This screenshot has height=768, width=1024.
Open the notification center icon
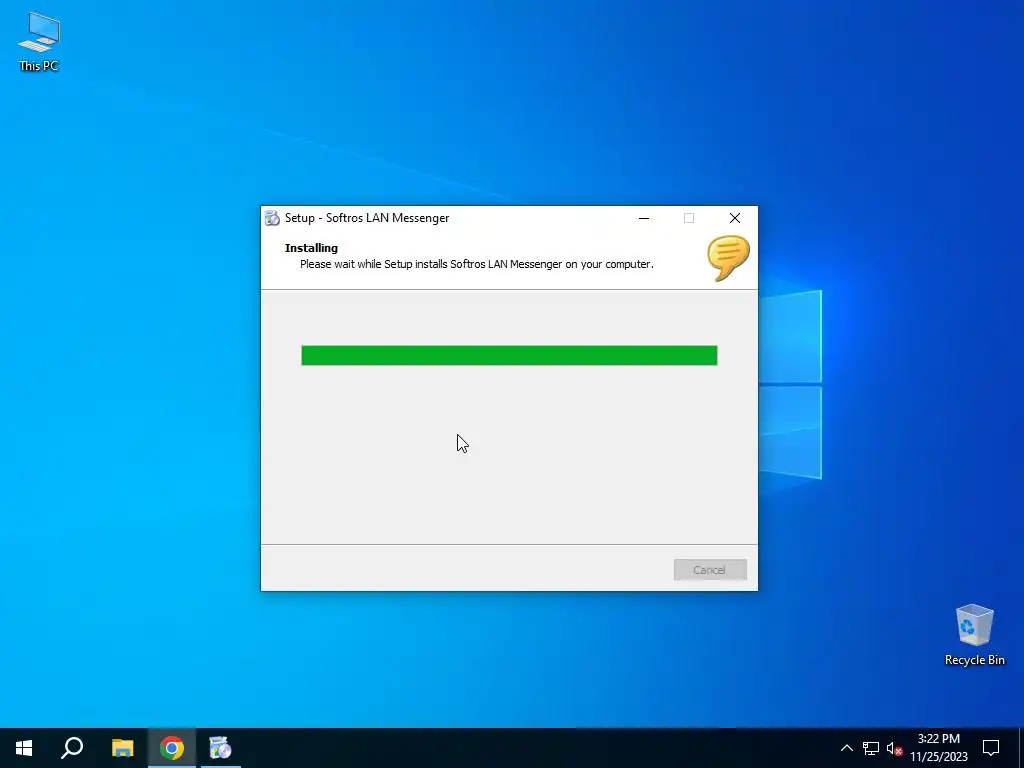click(x=991, y=748)
